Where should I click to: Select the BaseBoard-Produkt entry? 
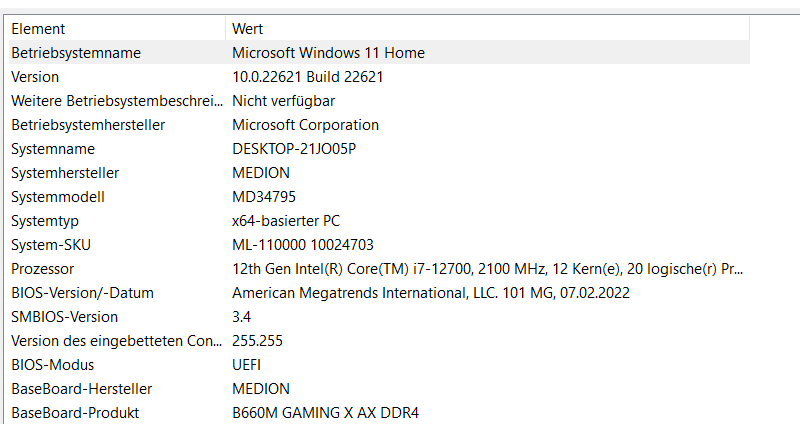click(75, 413)
